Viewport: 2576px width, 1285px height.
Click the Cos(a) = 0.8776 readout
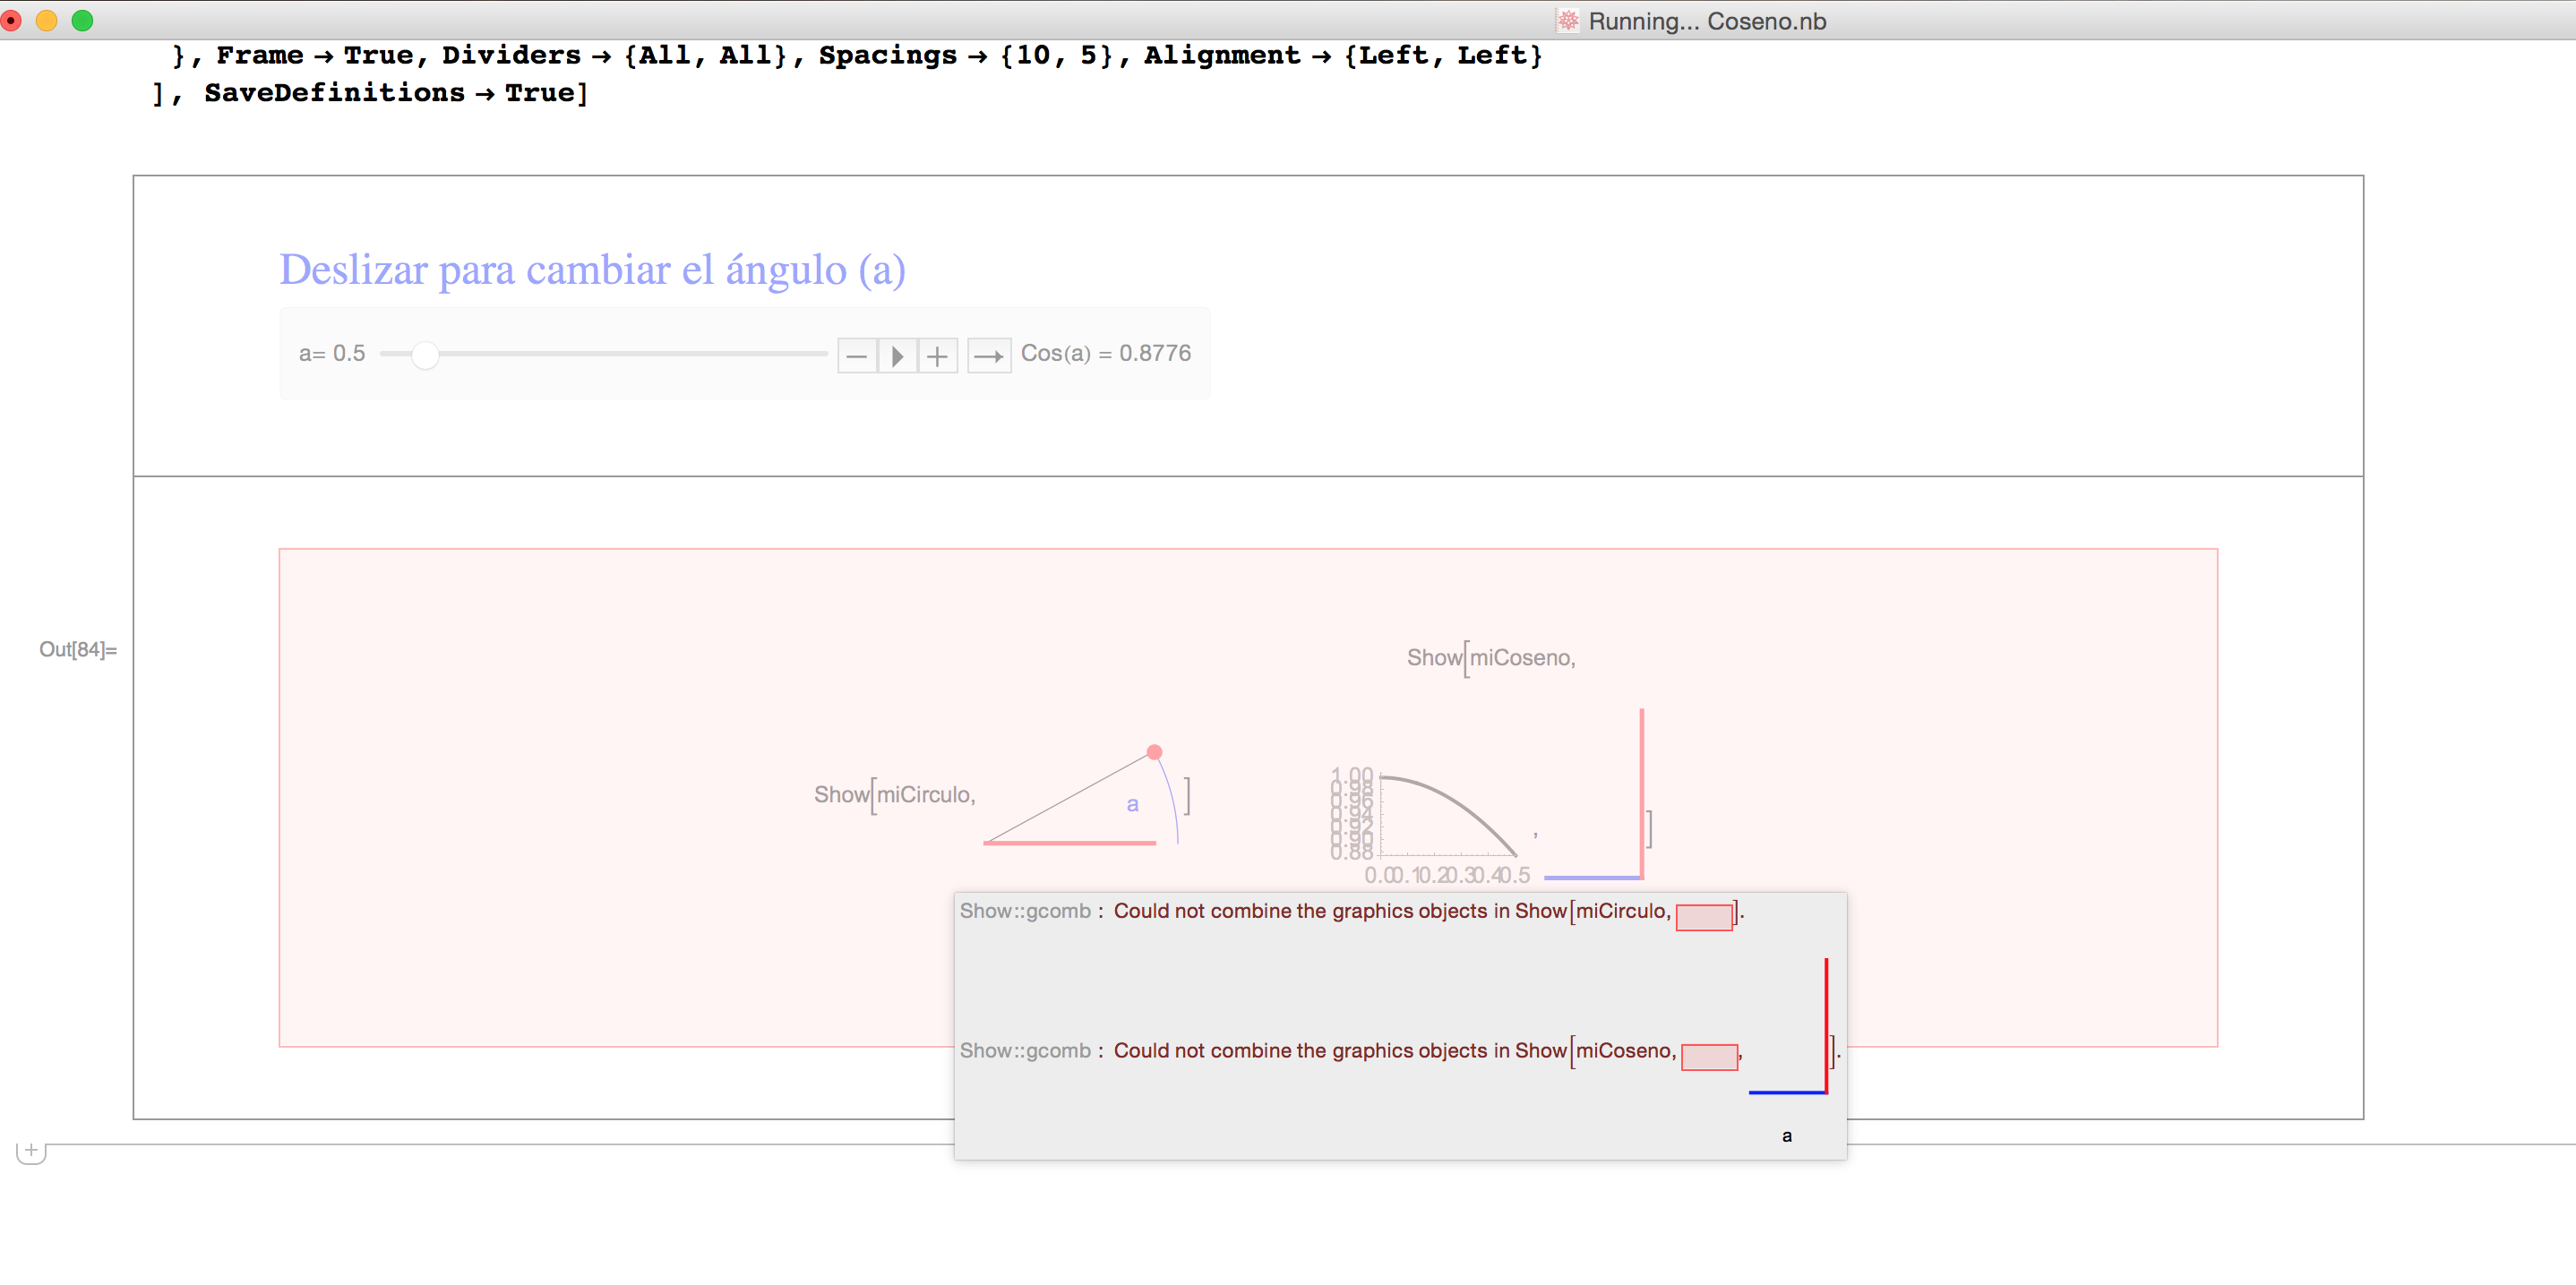1105,354
